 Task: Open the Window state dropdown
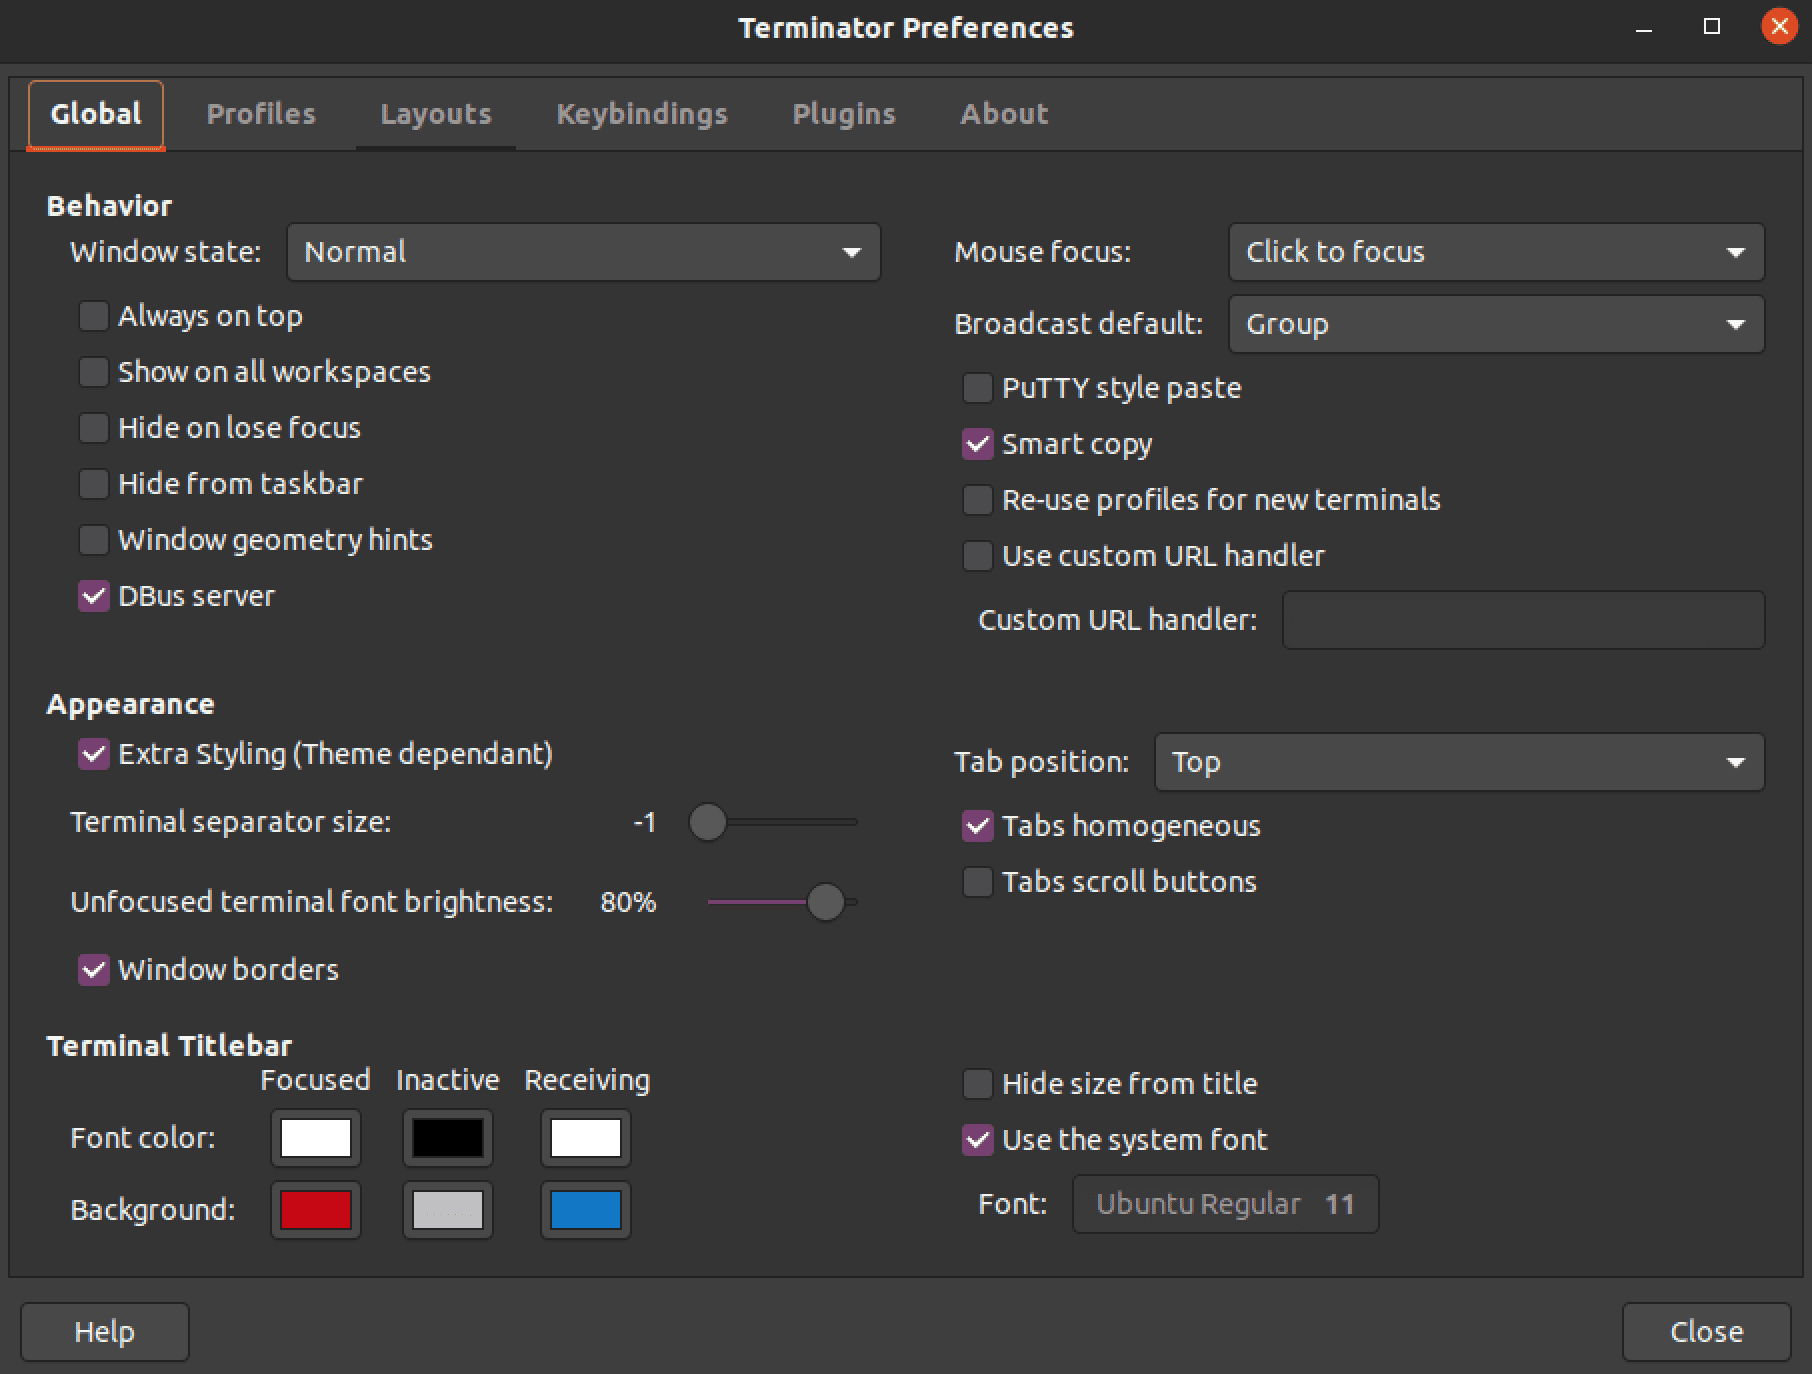click(x=583, y=252)
